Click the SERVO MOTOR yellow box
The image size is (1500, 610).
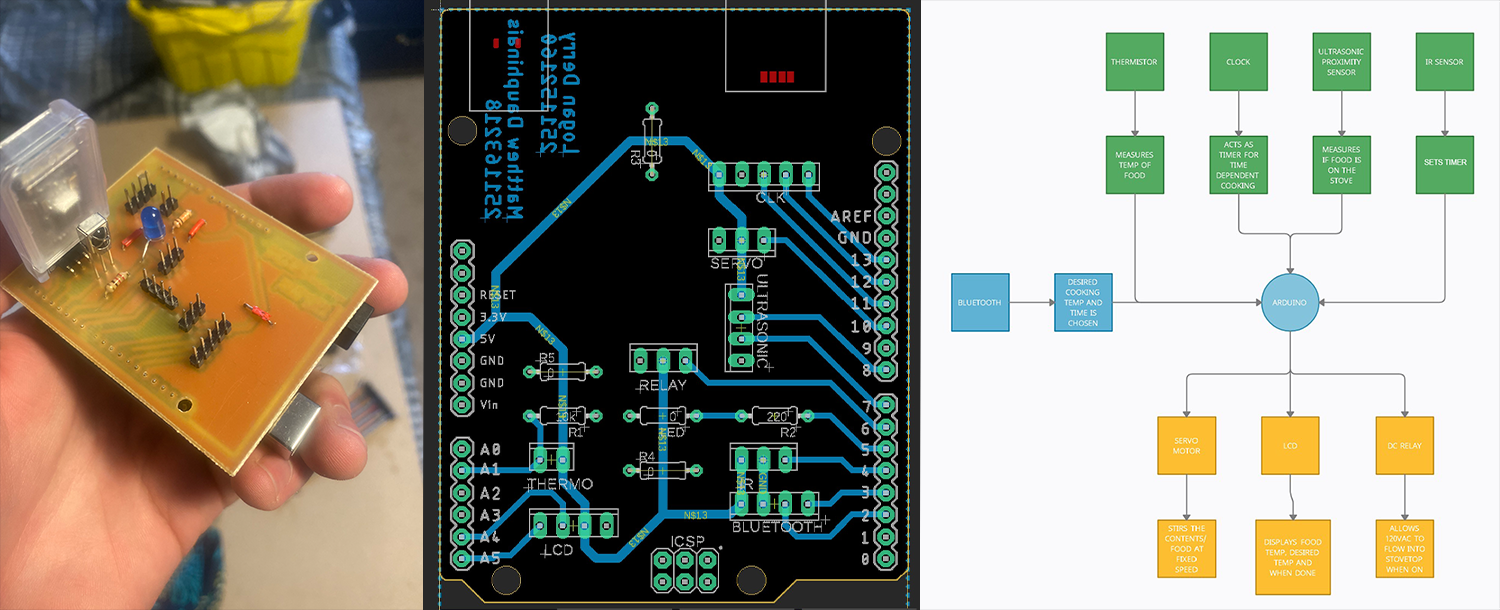(1186, 445)
